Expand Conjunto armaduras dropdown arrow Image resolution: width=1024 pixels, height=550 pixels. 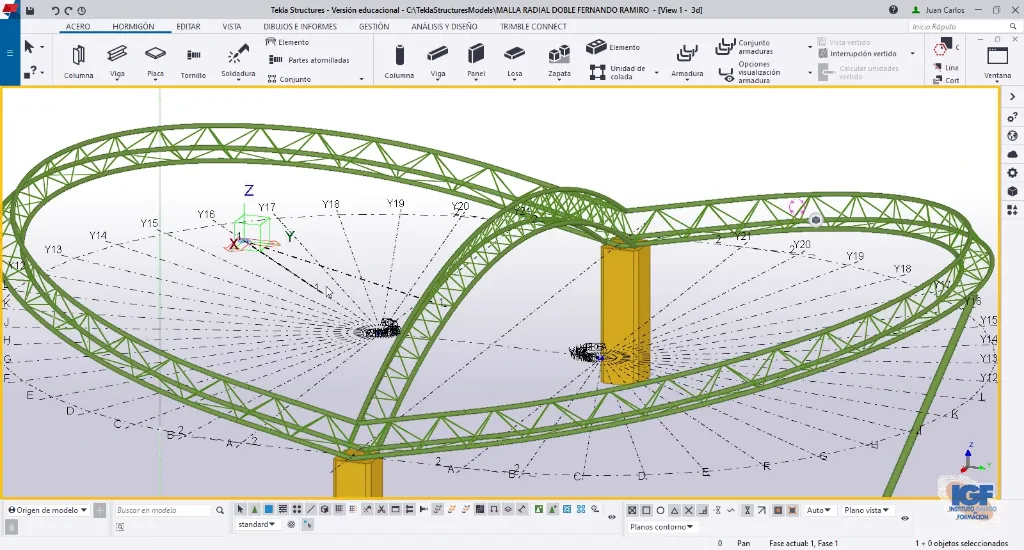[810, 47]
